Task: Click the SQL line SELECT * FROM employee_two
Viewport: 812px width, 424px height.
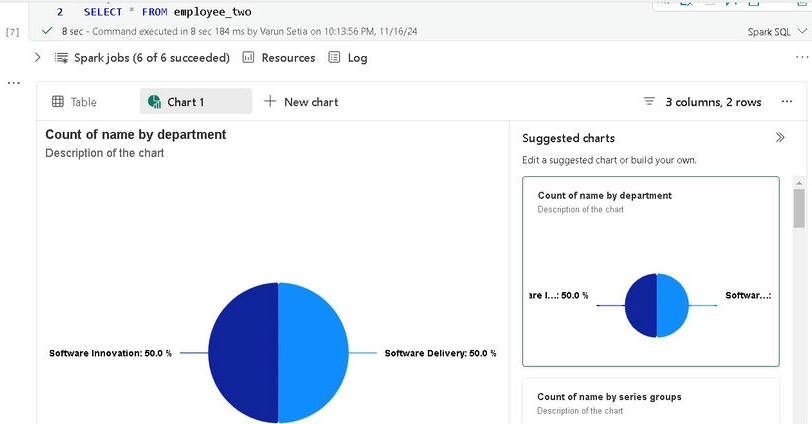Action: tap(168, 12)
